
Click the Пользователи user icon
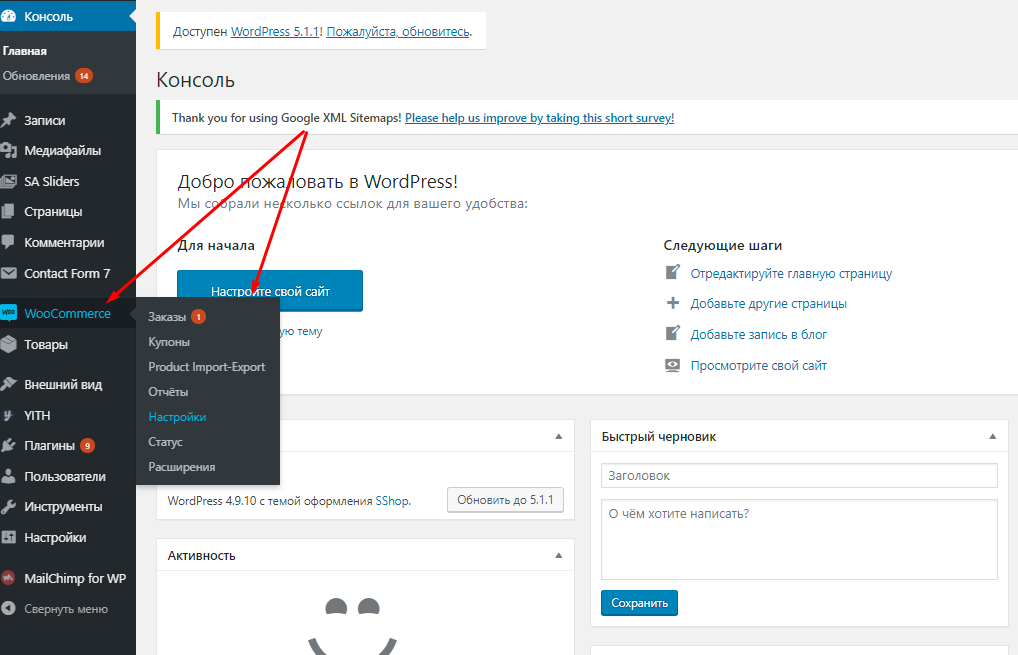(x=8, y=476)
